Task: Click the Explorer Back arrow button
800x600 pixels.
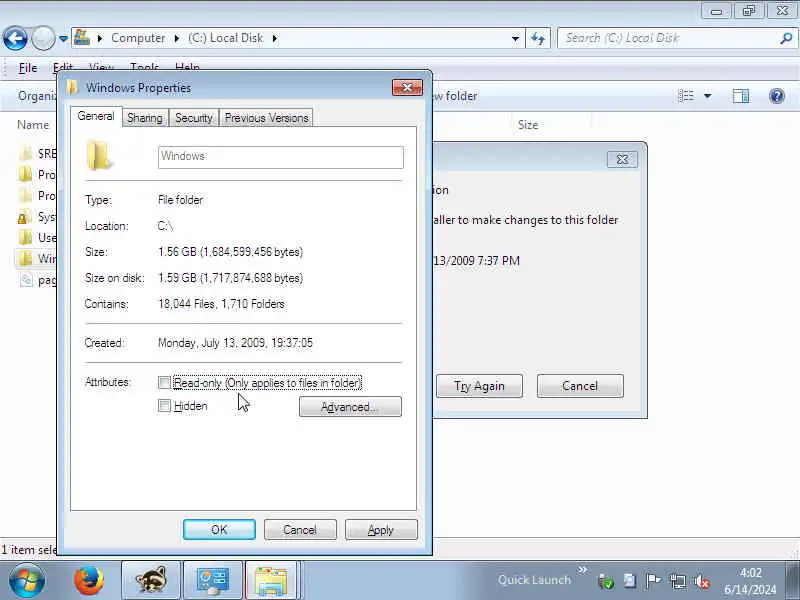Action: [x=15, y=38]
